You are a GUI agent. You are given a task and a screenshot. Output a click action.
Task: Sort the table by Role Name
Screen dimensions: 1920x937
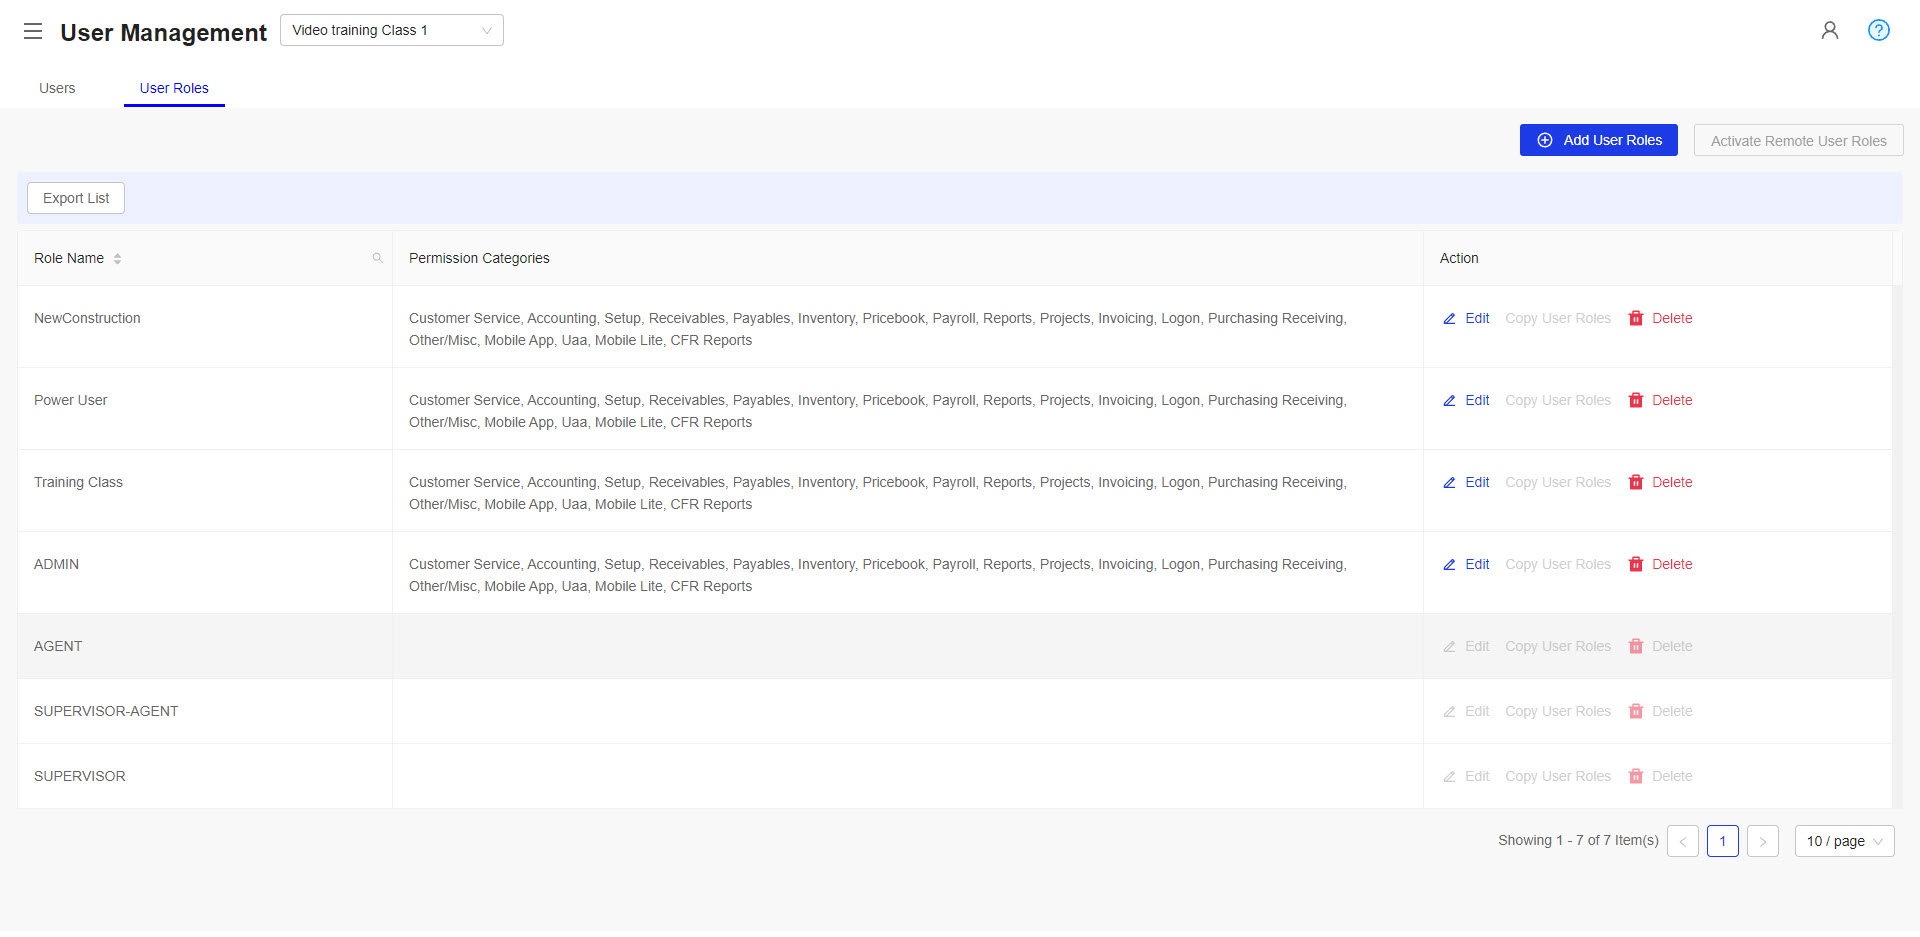[117, 257]
